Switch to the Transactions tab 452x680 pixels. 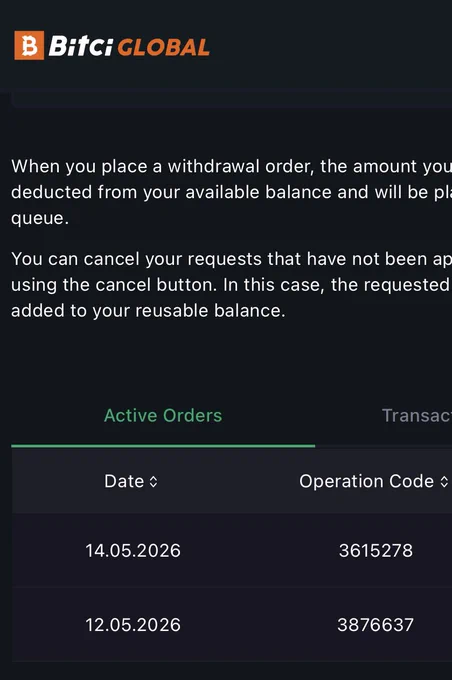416,415
